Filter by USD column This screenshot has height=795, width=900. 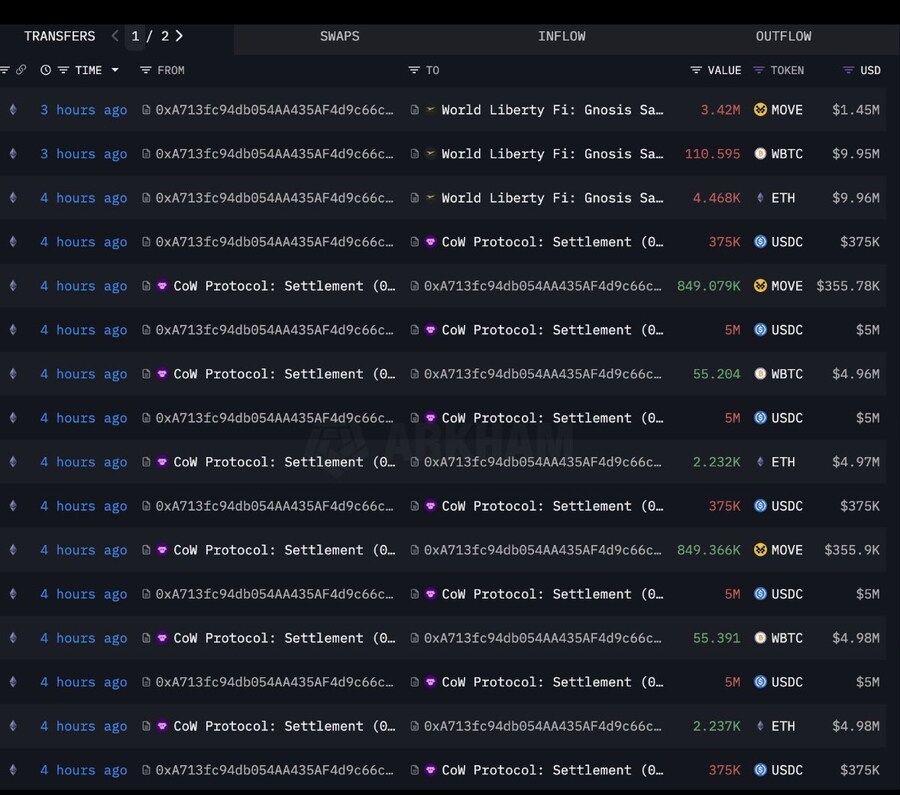tap(848, 70)
